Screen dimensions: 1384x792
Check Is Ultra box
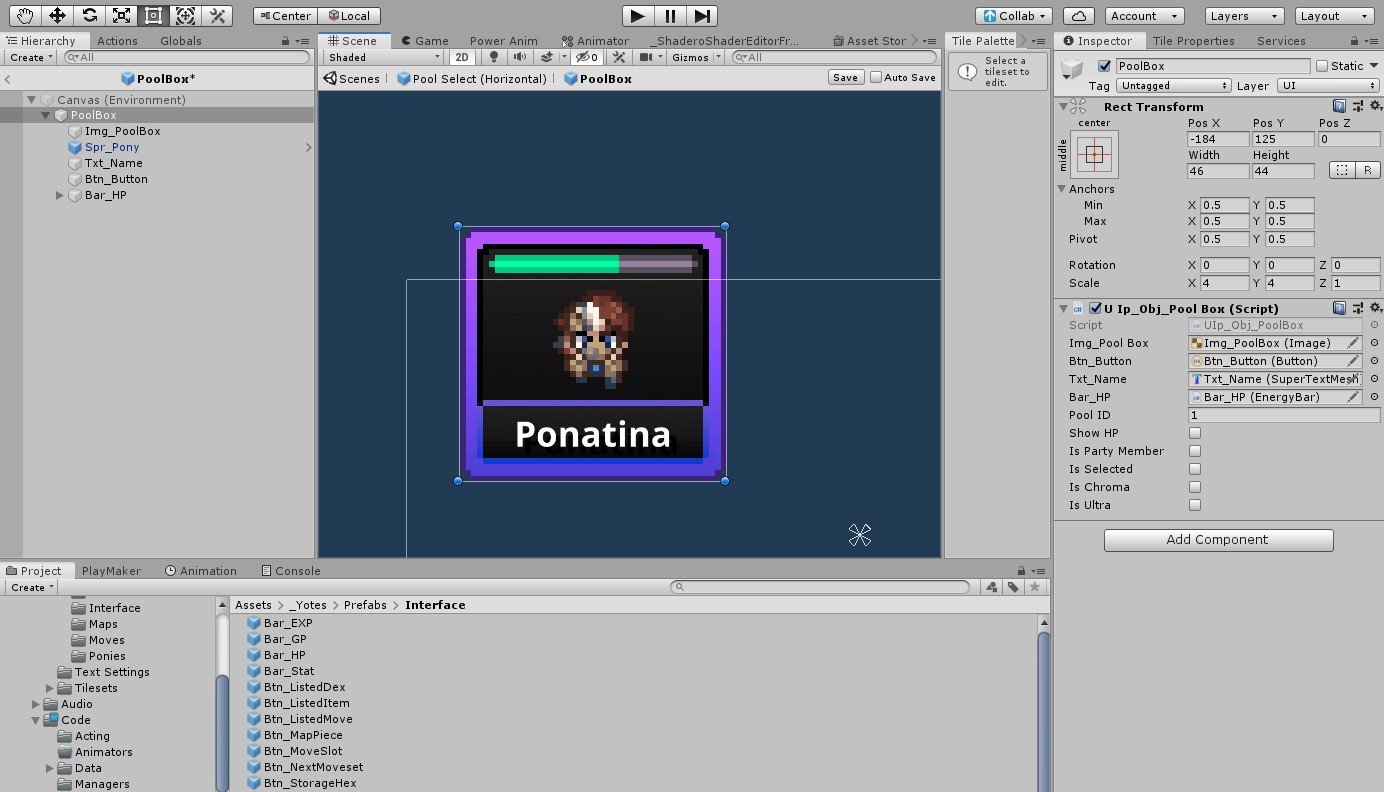[1194, 505]
